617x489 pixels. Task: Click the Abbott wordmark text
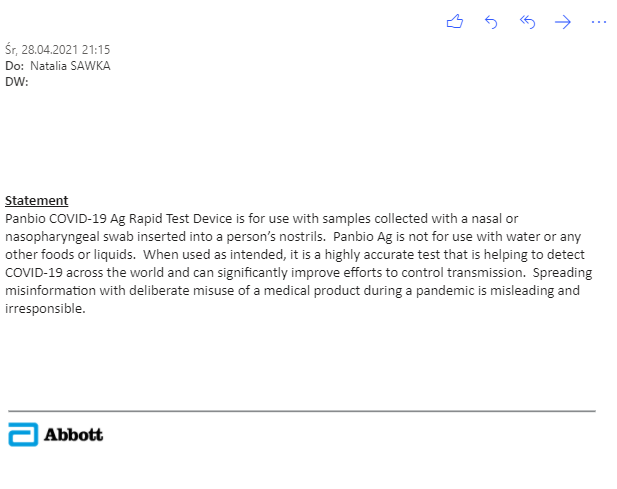click(x=74, y=435)
